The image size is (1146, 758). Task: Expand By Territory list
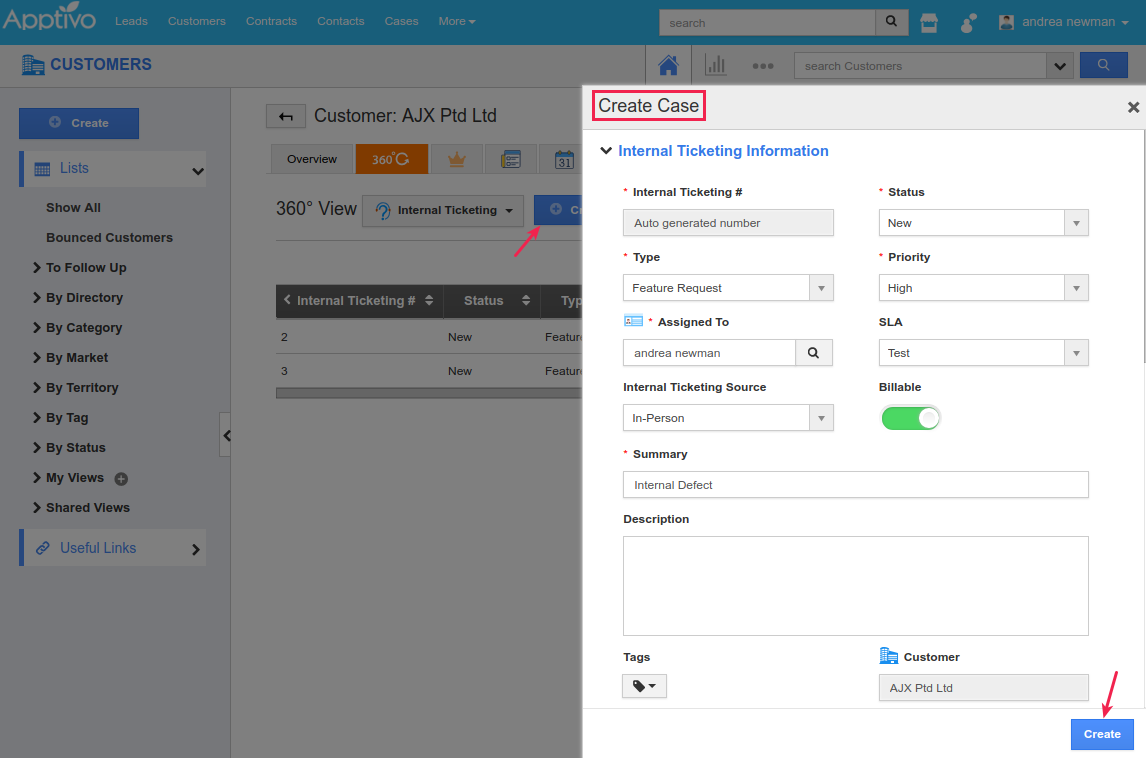coord(37,387)
